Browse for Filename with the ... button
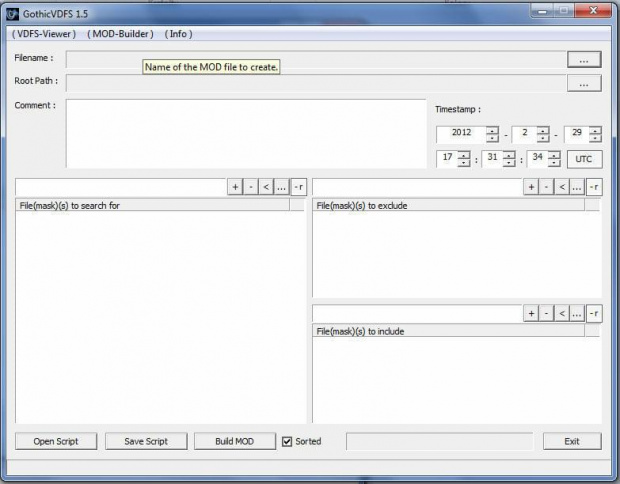This screenshot has width=620, height=484. click(584, 59)
